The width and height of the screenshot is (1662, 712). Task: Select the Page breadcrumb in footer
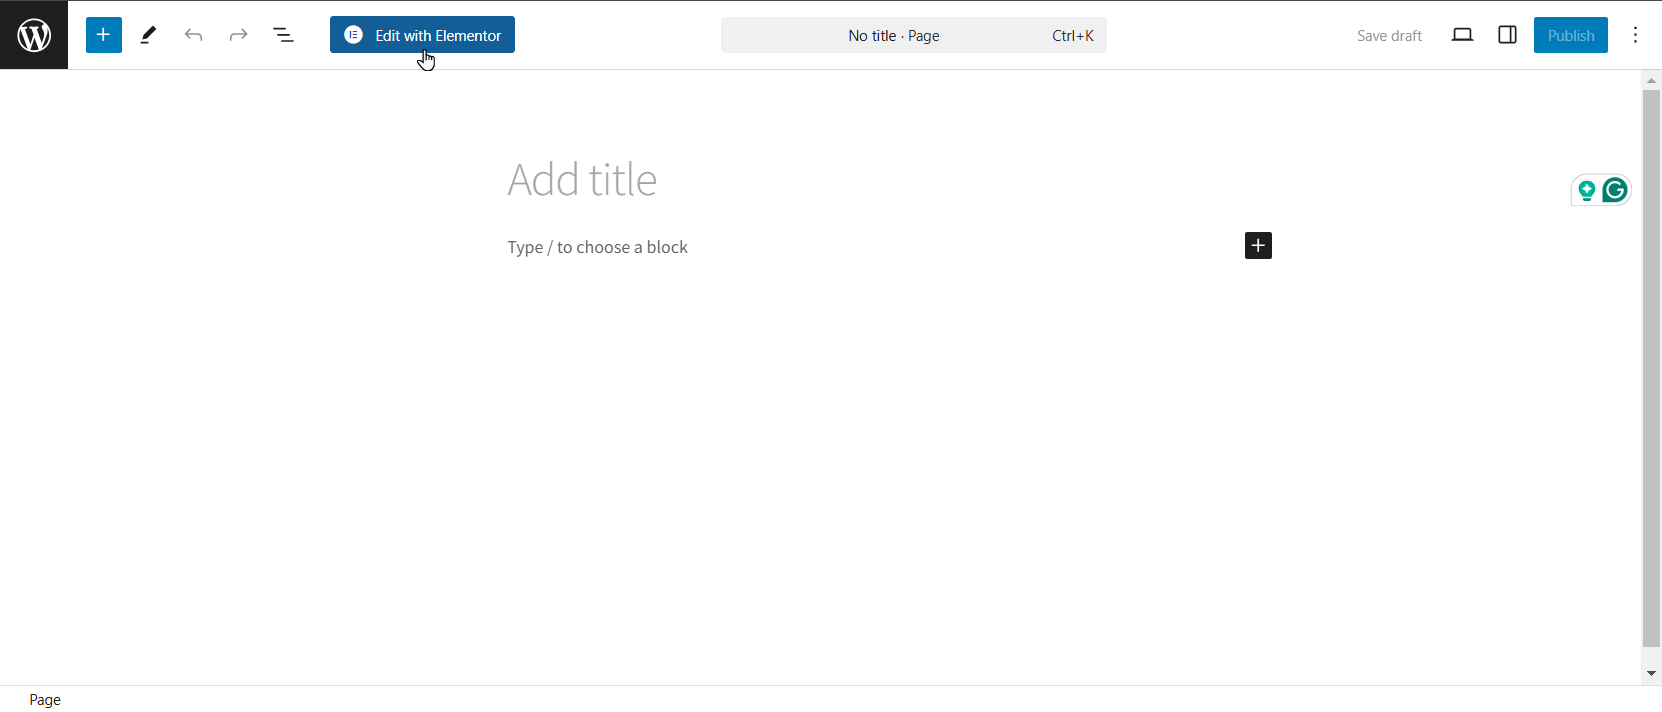(x=45, y=700)
